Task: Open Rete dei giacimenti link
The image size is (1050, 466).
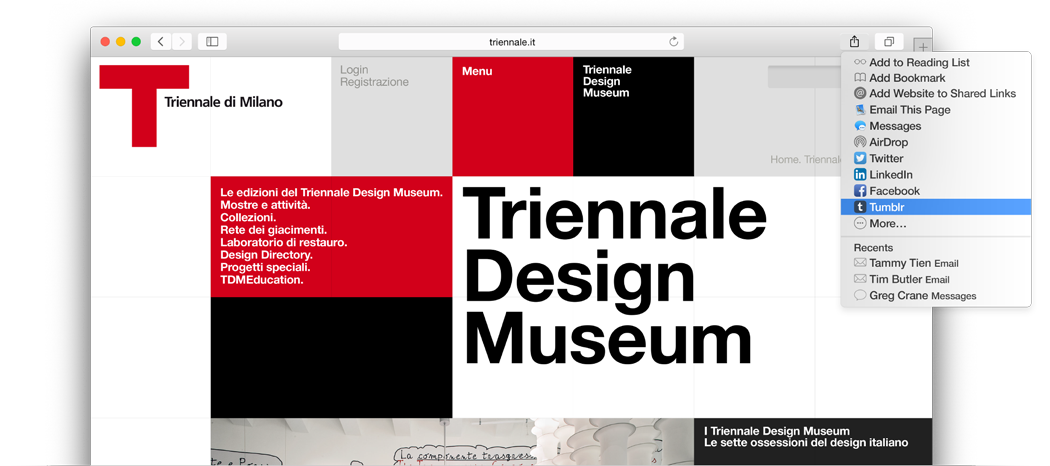Action: click(x=273, y=230)
